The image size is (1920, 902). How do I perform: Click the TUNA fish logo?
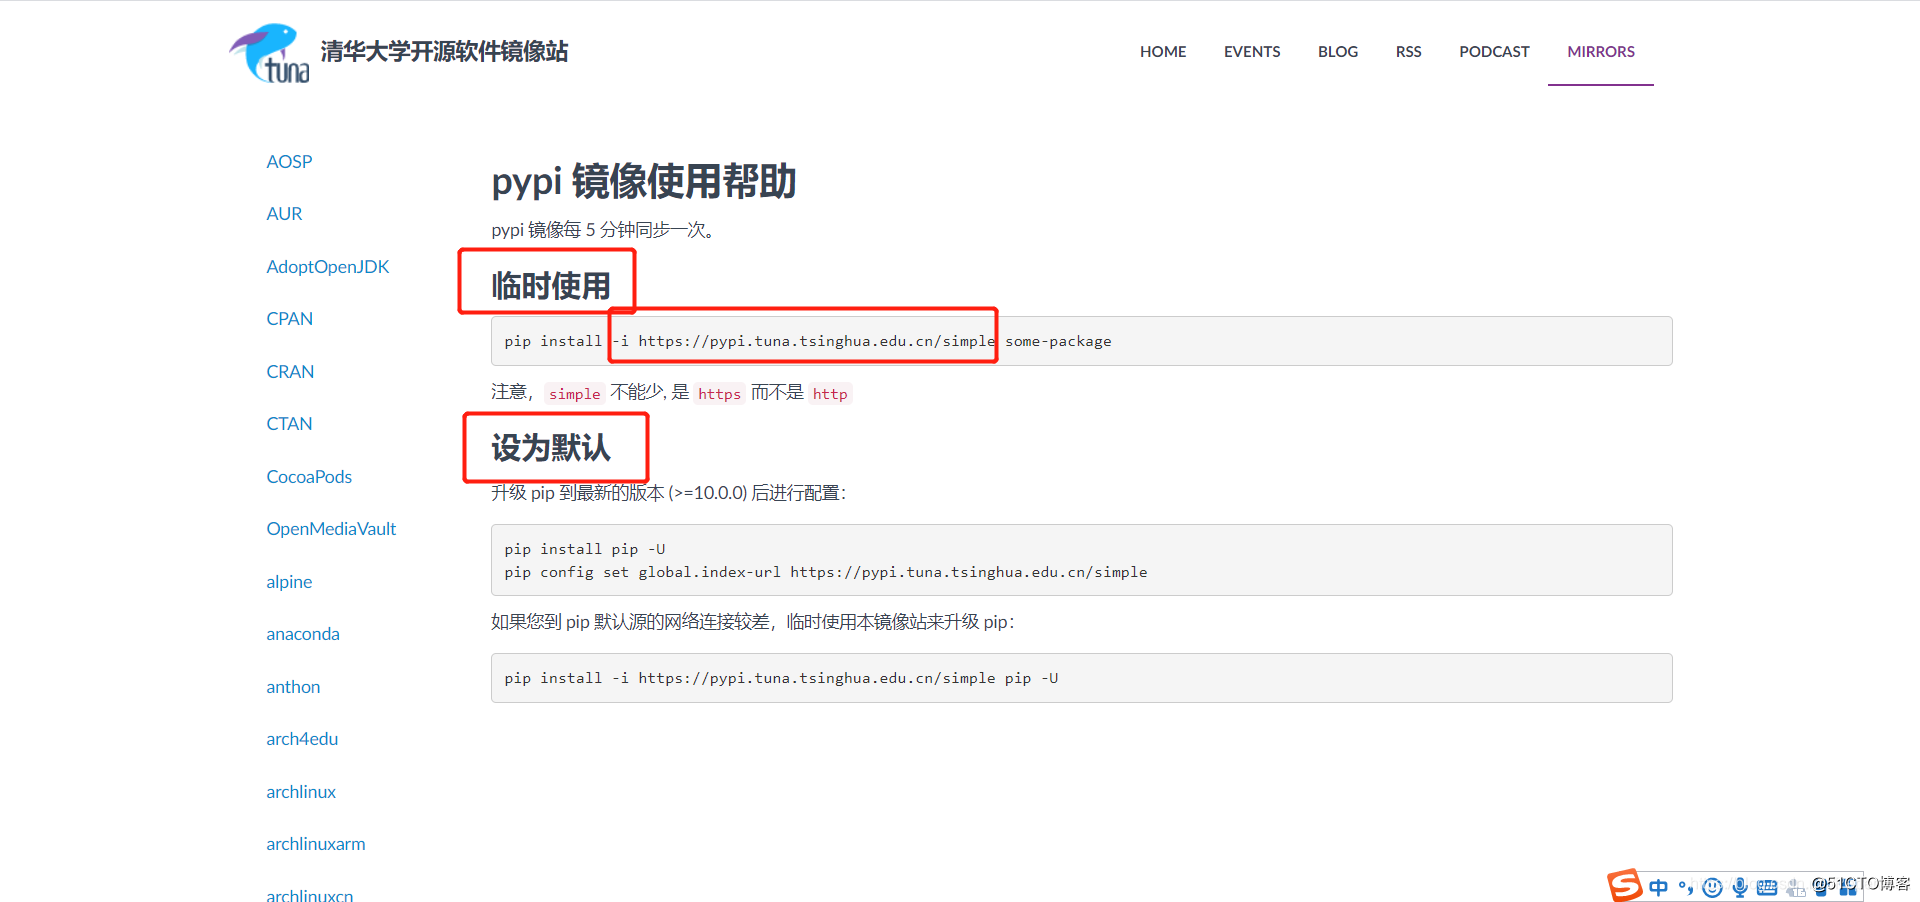tap(270, 53)
